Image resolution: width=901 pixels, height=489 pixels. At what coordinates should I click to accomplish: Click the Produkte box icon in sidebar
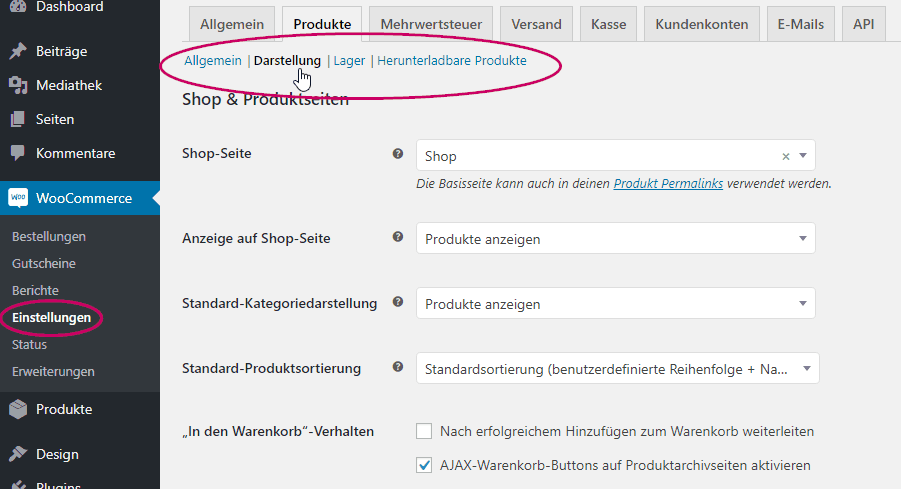point(18,409)
